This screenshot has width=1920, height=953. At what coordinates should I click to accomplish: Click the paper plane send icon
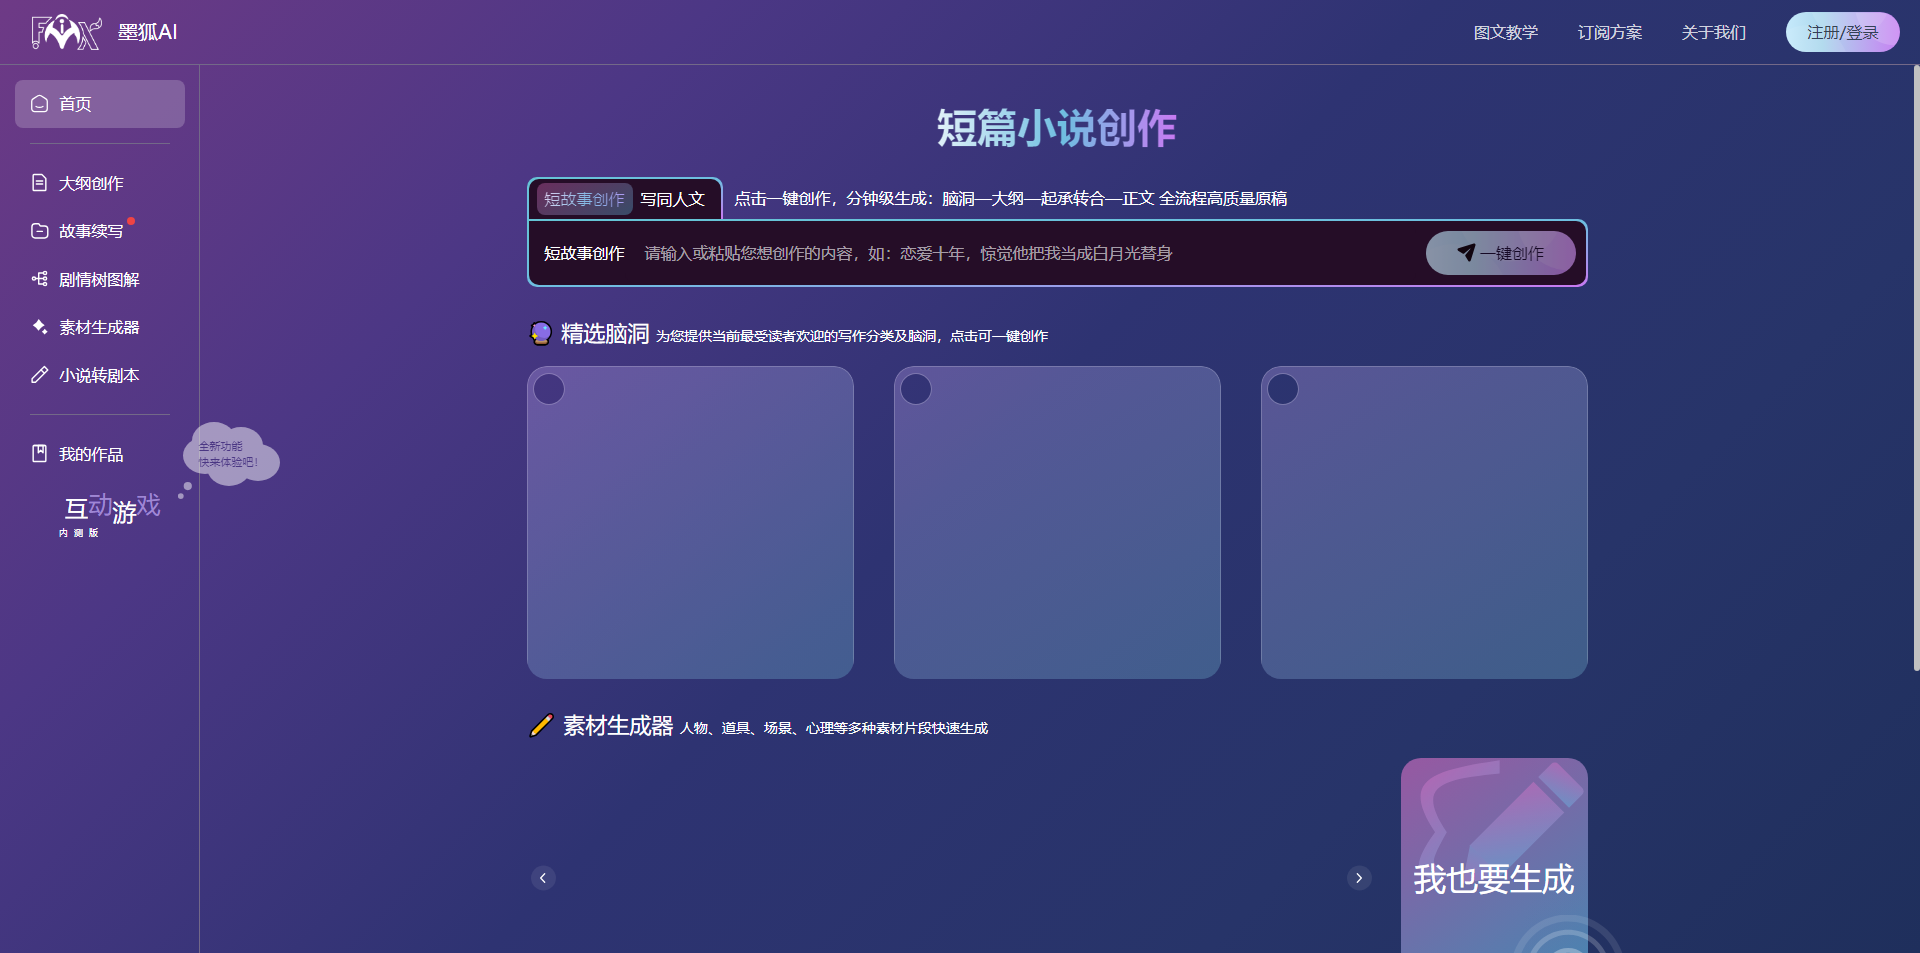[1466, 253]
